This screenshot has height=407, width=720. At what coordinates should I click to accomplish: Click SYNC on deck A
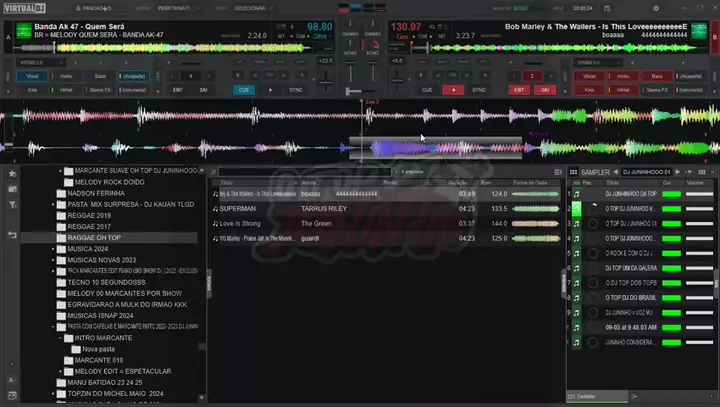(296, 90)
